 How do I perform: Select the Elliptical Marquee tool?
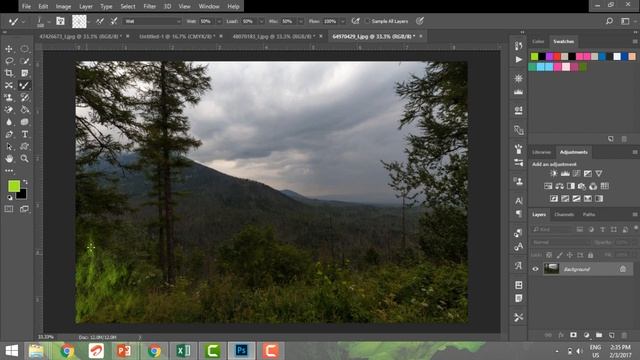coord(24,49)
